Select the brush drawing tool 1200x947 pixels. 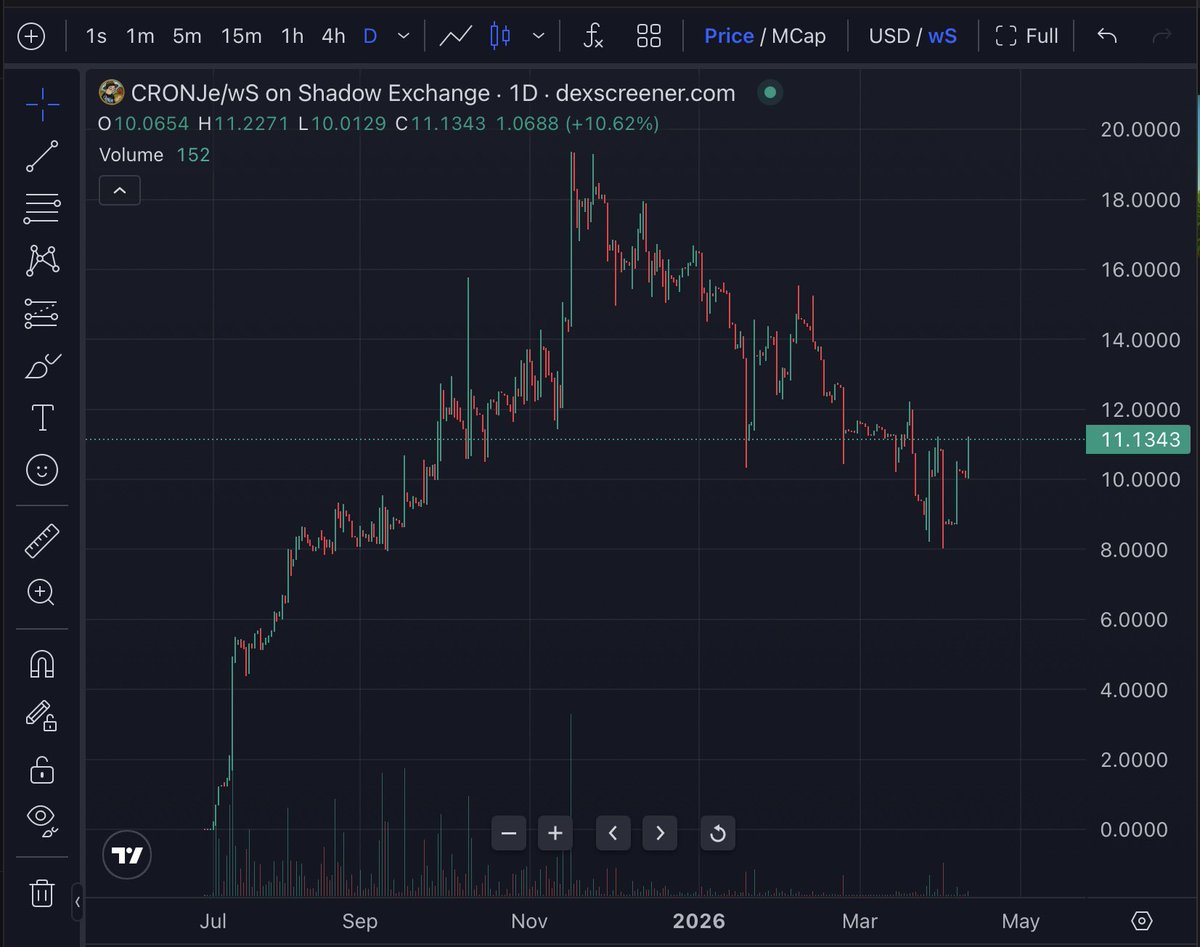(x=41, y=366)
